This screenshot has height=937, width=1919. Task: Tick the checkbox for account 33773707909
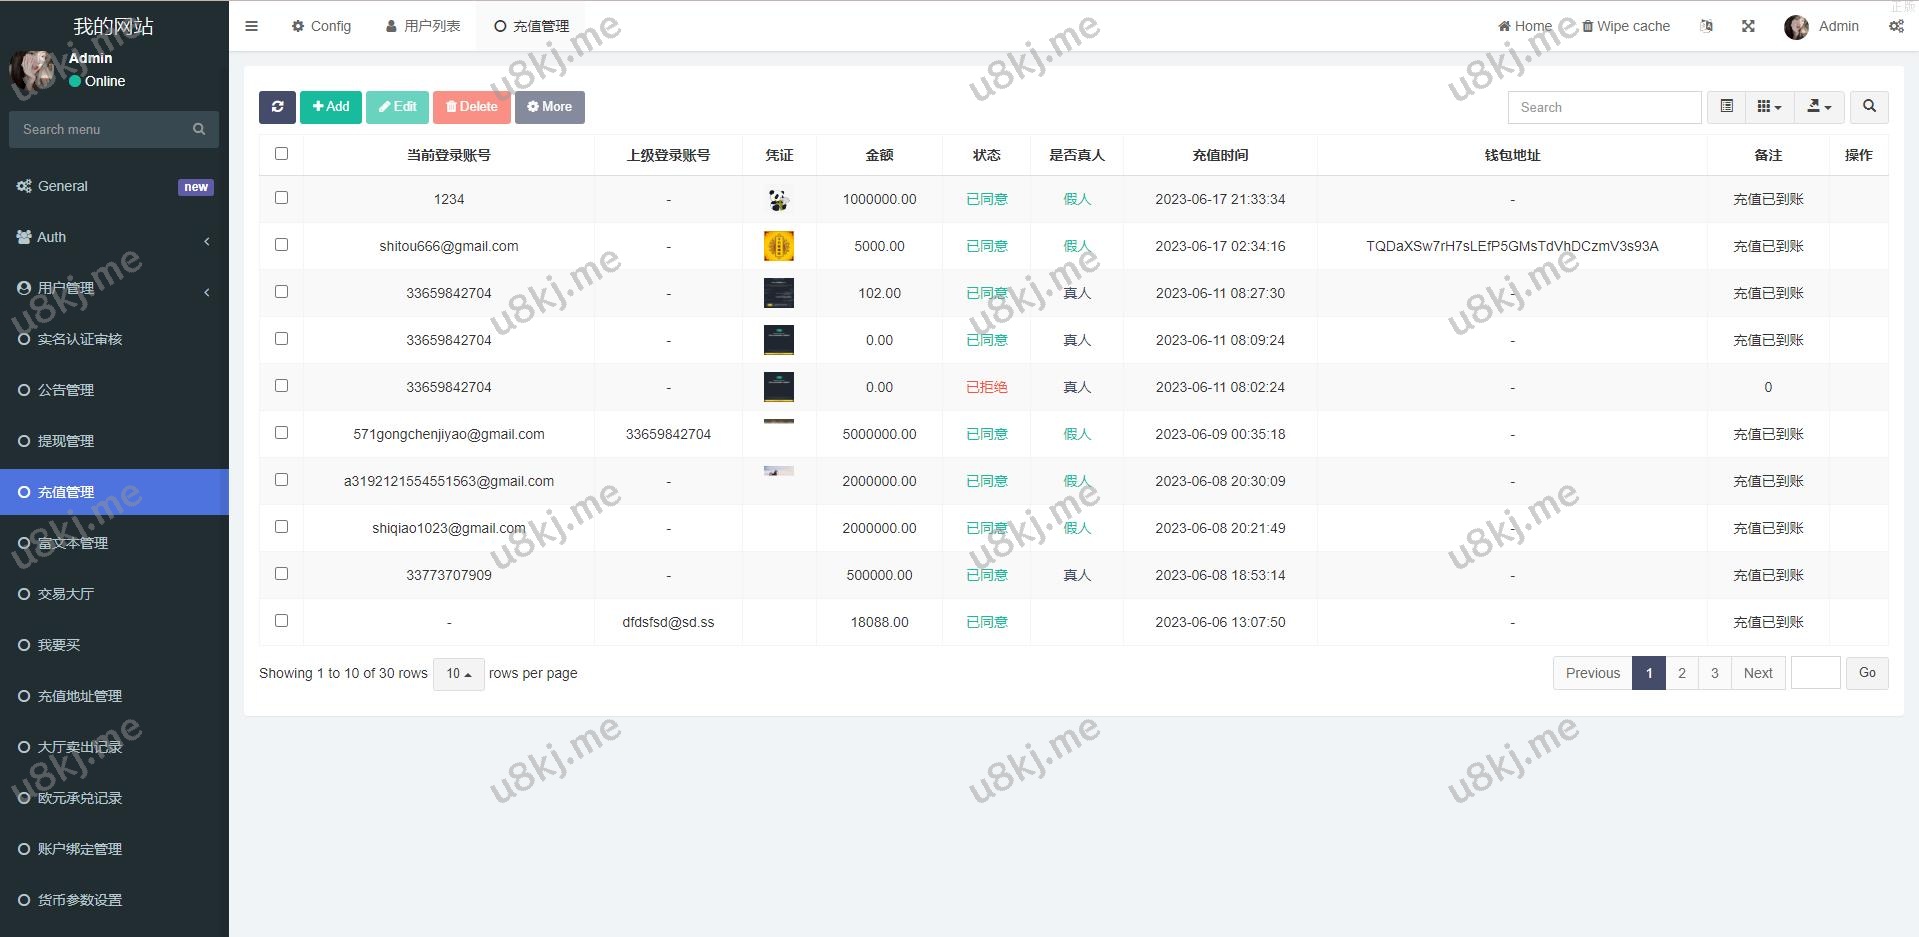pyautogui.click(x=281, y=574)
